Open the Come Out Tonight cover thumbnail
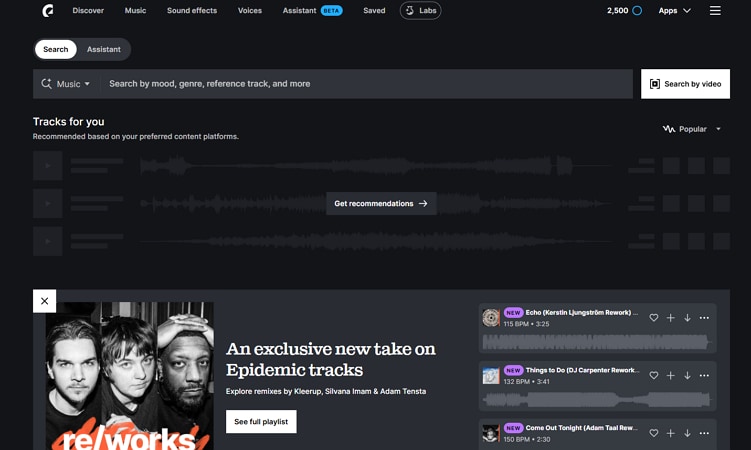 click(491, 433)
